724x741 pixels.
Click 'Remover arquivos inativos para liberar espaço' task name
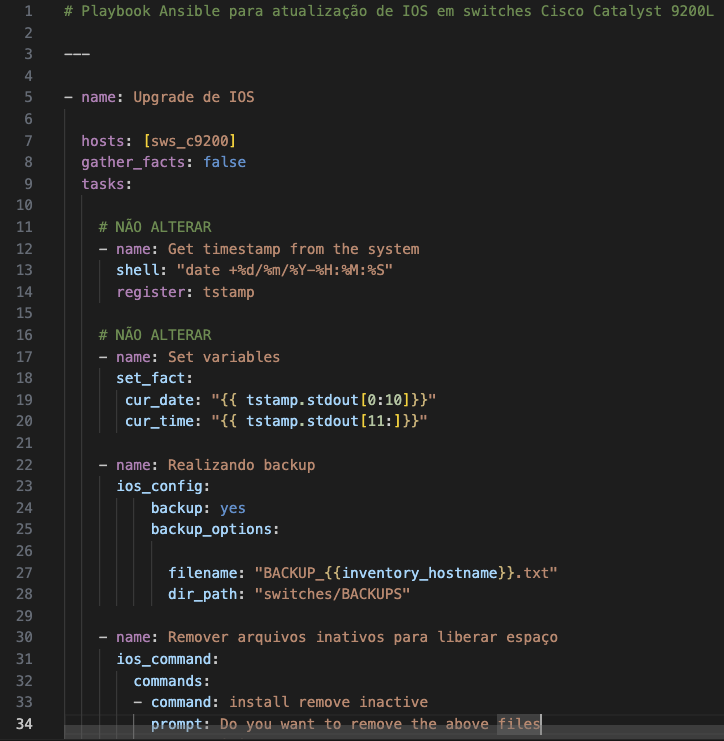[x=362, y=638]
